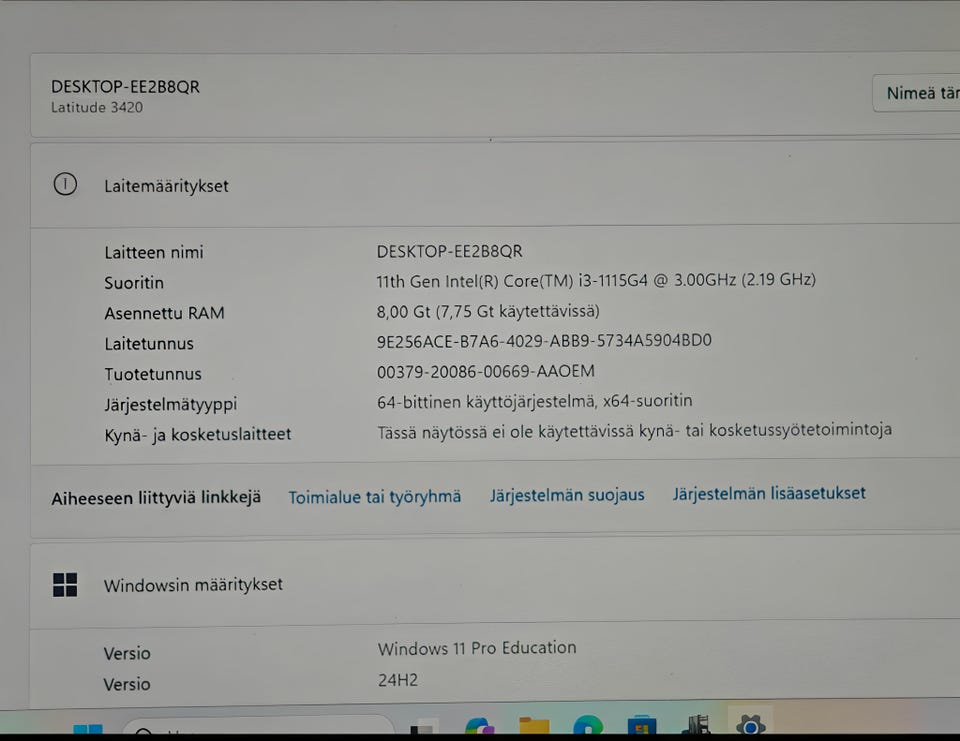
Task: Select the device ID 9E256ACE-B7A6 value
Action: point(544,340)
